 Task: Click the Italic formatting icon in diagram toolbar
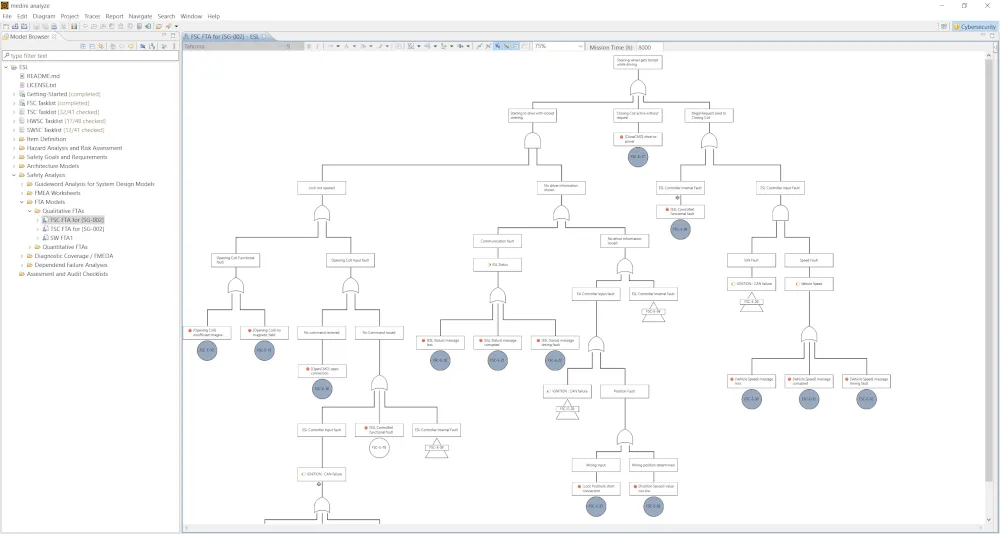[x=317, y=46]
